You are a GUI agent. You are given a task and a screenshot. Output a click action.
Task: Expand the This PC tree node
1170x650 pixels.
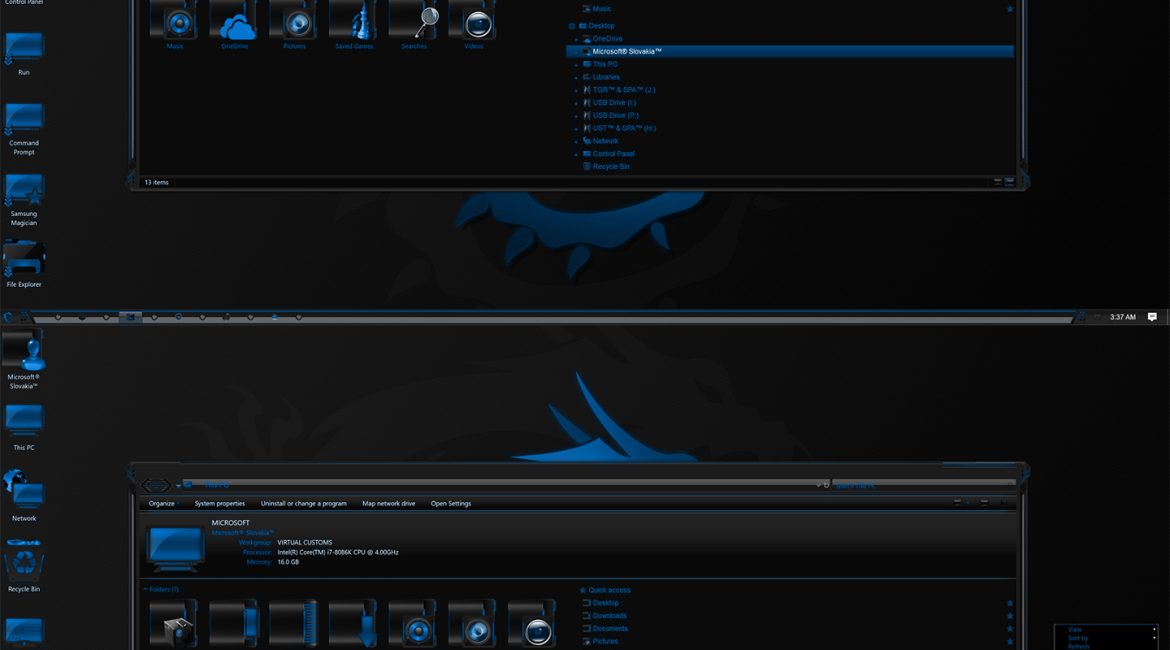pyautogui.click(x=576, y=64)
